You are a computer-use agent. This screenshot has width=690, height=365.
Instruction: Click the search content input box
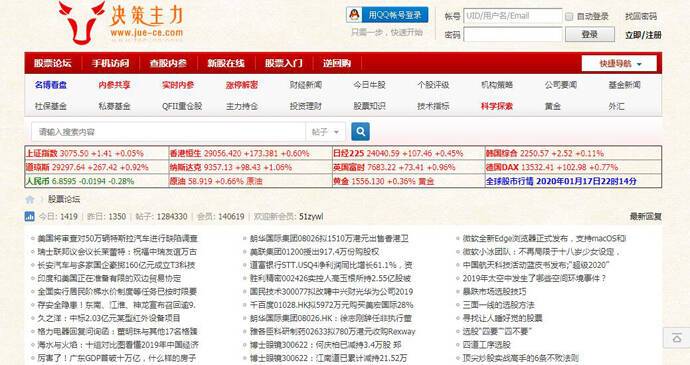click(168, 132)
